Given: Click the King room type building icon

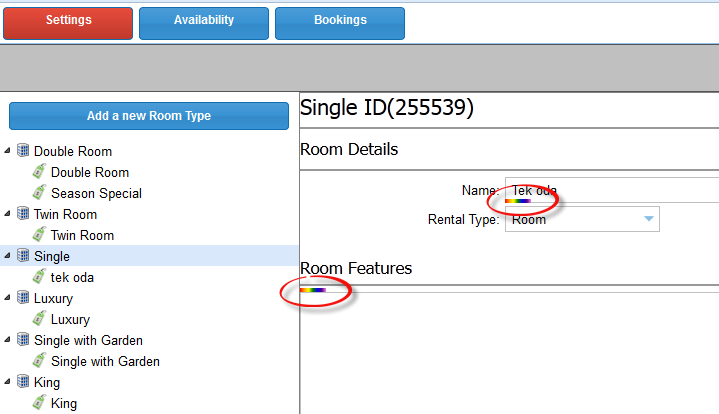Looking at the screenshot, I should tap(23, 382).
